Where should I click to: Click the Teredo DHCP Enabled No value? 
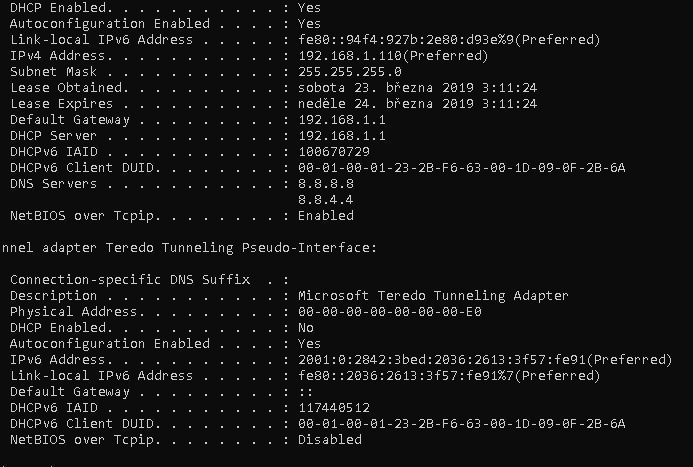tap(306, 328)
